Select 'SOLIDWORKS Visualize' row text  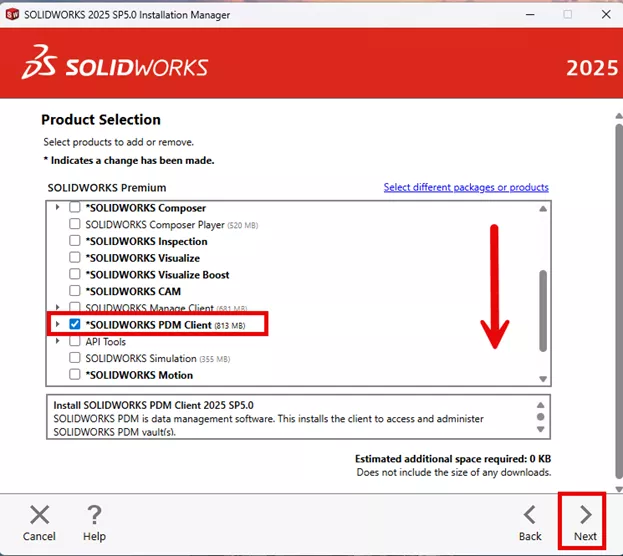pyautogui.click(x=143, y=258)
